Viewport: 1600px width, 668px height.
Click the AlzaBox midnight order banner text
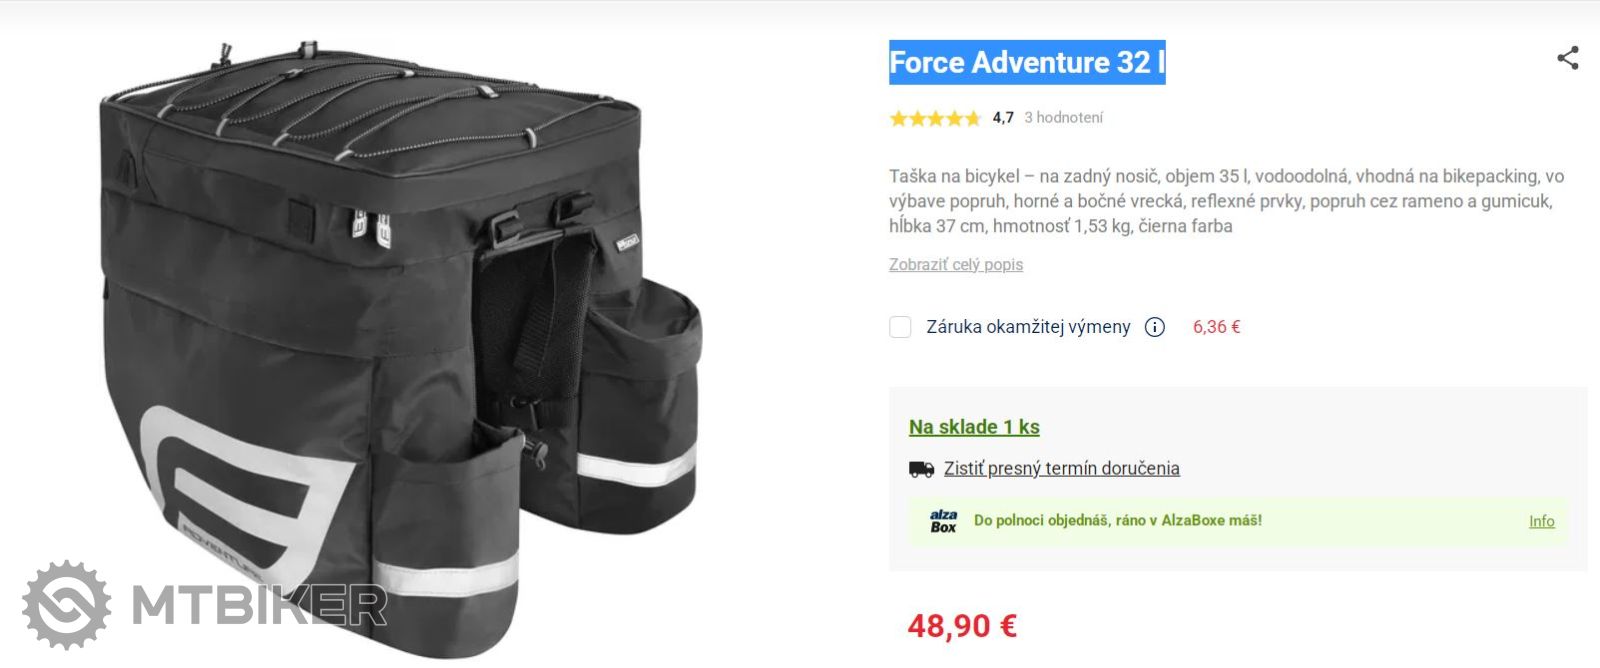tap(1118, 520)
